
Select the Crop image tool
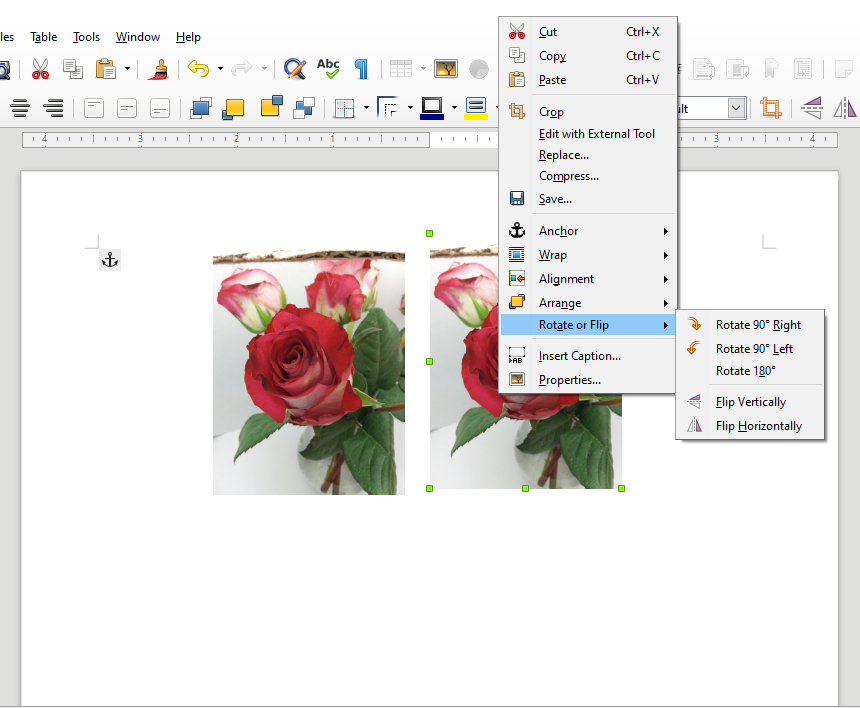770,107
